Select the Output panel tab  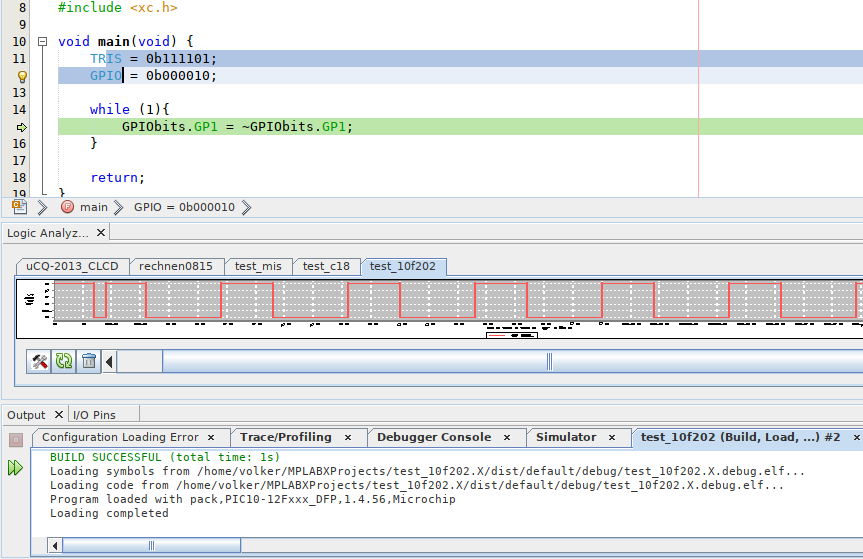point(26,415)
